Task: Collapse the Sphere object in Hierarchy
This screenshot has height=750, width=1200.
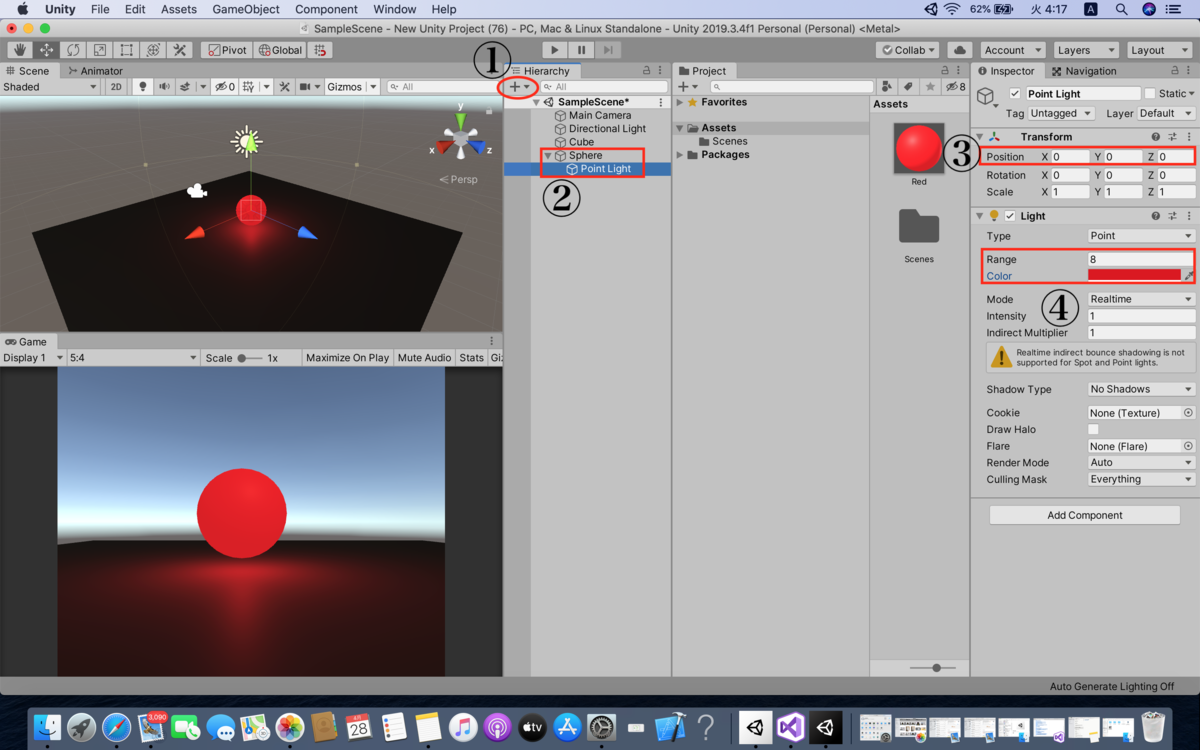Action: pyautogui.click(x=547, y=156)
